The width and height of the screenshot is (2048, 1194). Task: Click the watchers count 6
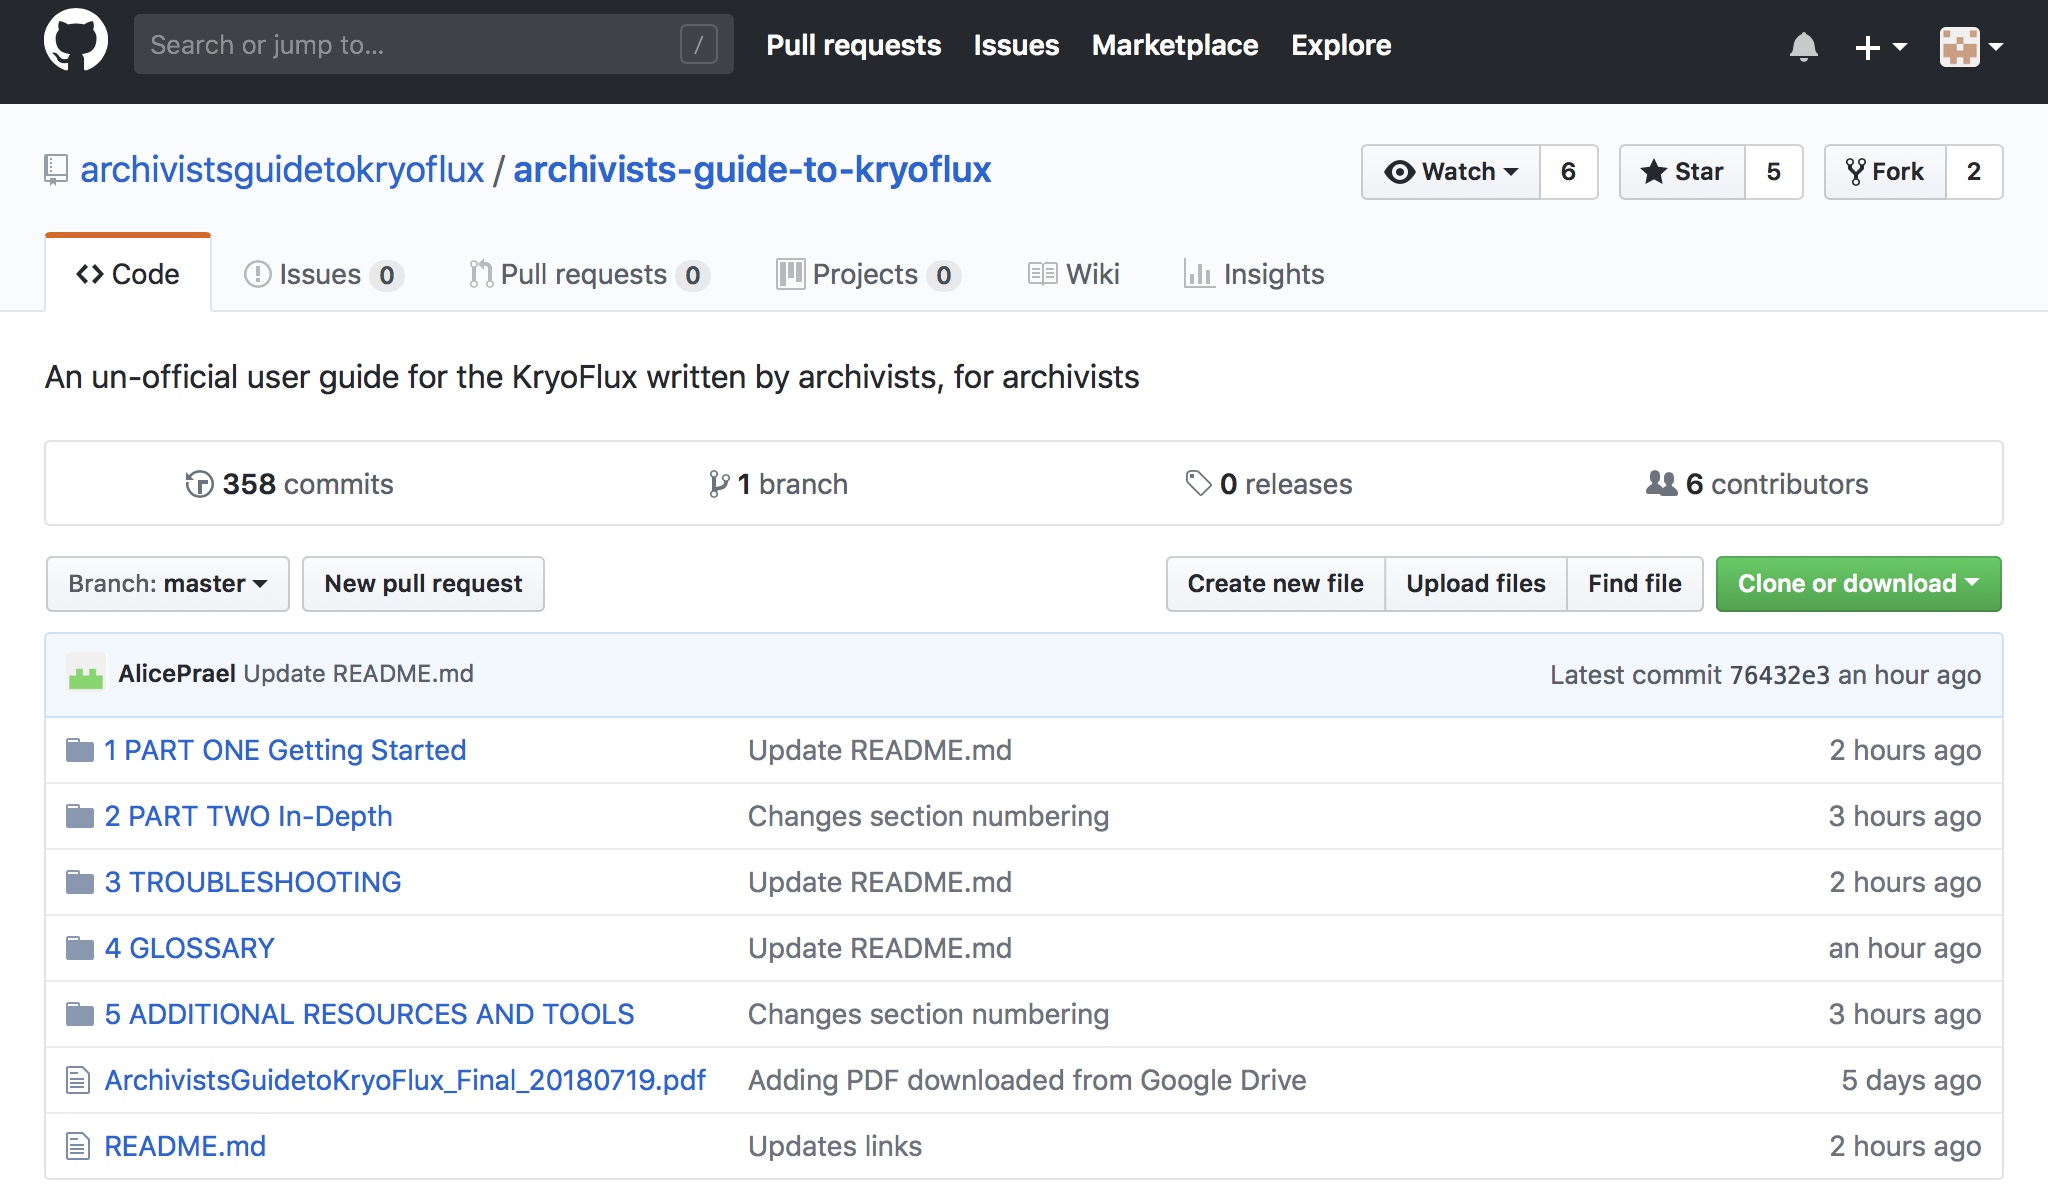pos(1568,172)
